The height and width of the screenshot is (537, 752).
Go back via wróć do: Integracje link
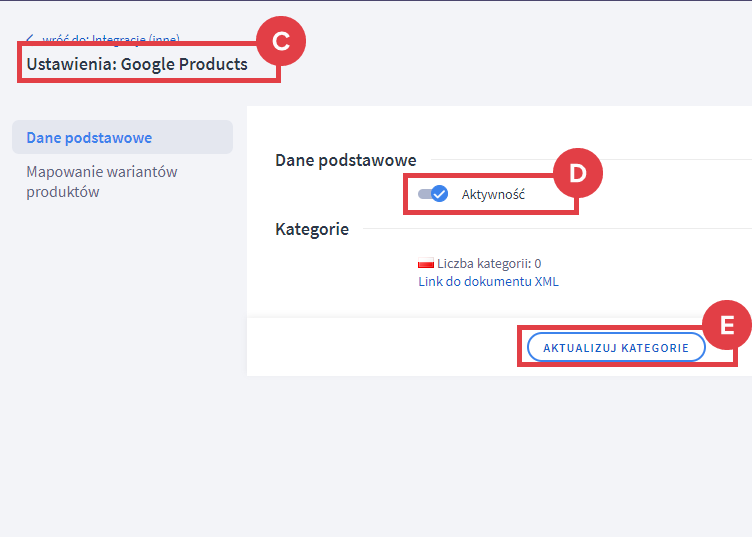pyautogui.click(x=103, y=38)
